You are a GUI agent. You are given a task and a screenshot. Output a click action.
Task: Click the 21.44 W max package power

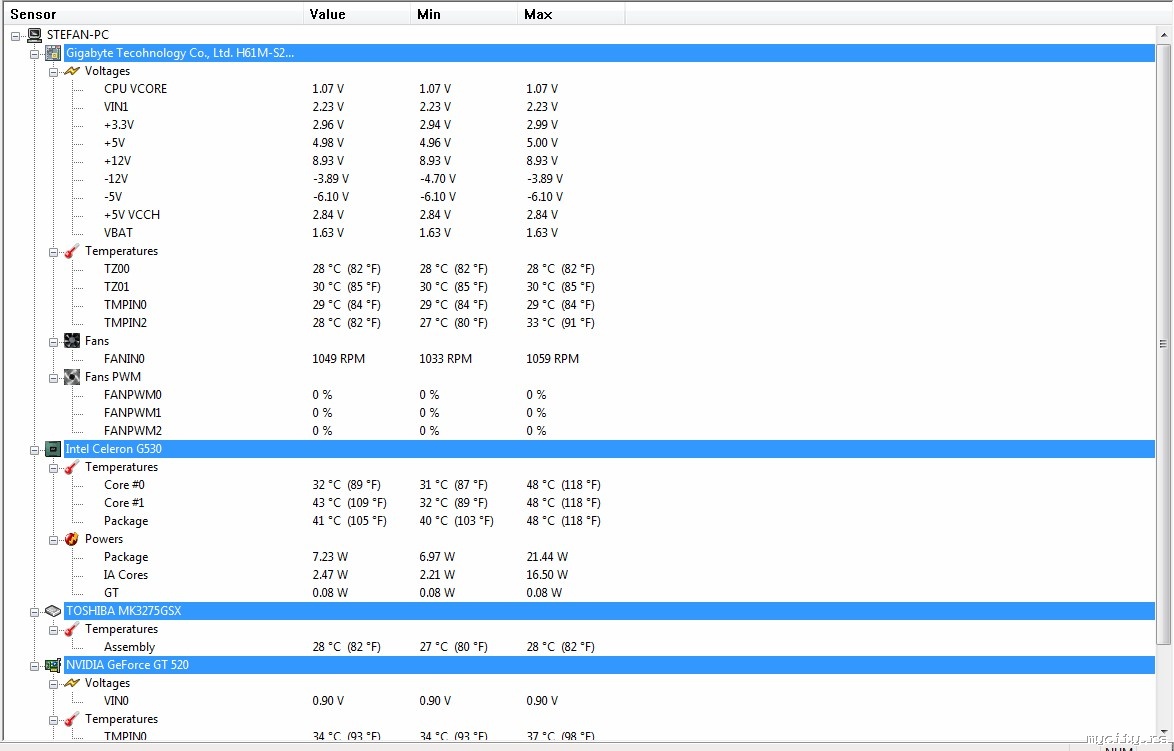(x=547, y=557)
